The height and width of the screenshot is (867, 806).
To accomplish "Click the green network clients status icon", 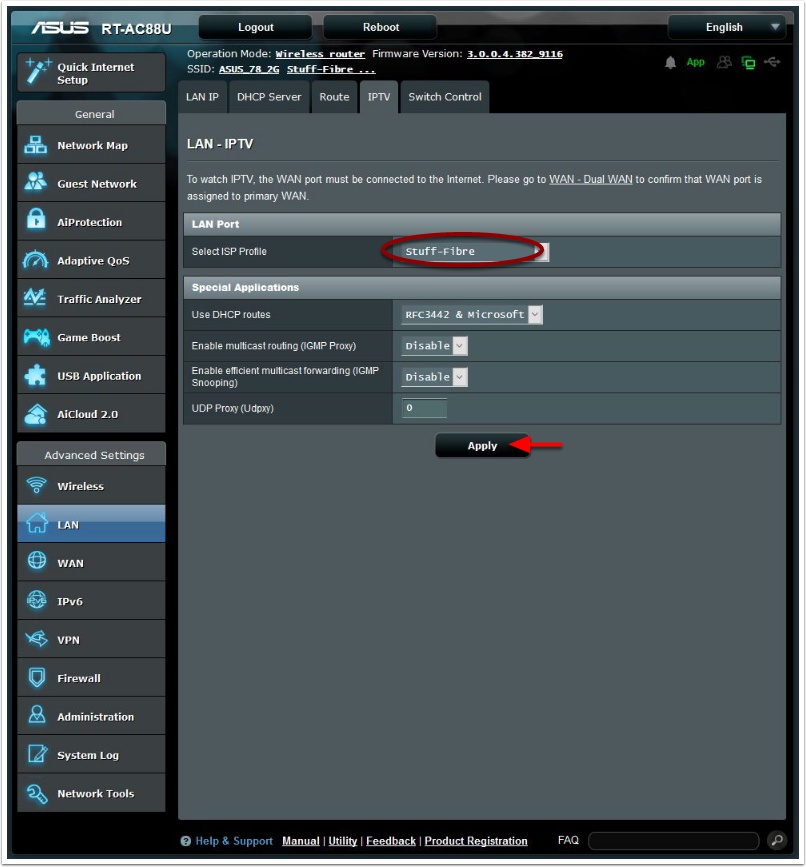I will tap(748, 62).
